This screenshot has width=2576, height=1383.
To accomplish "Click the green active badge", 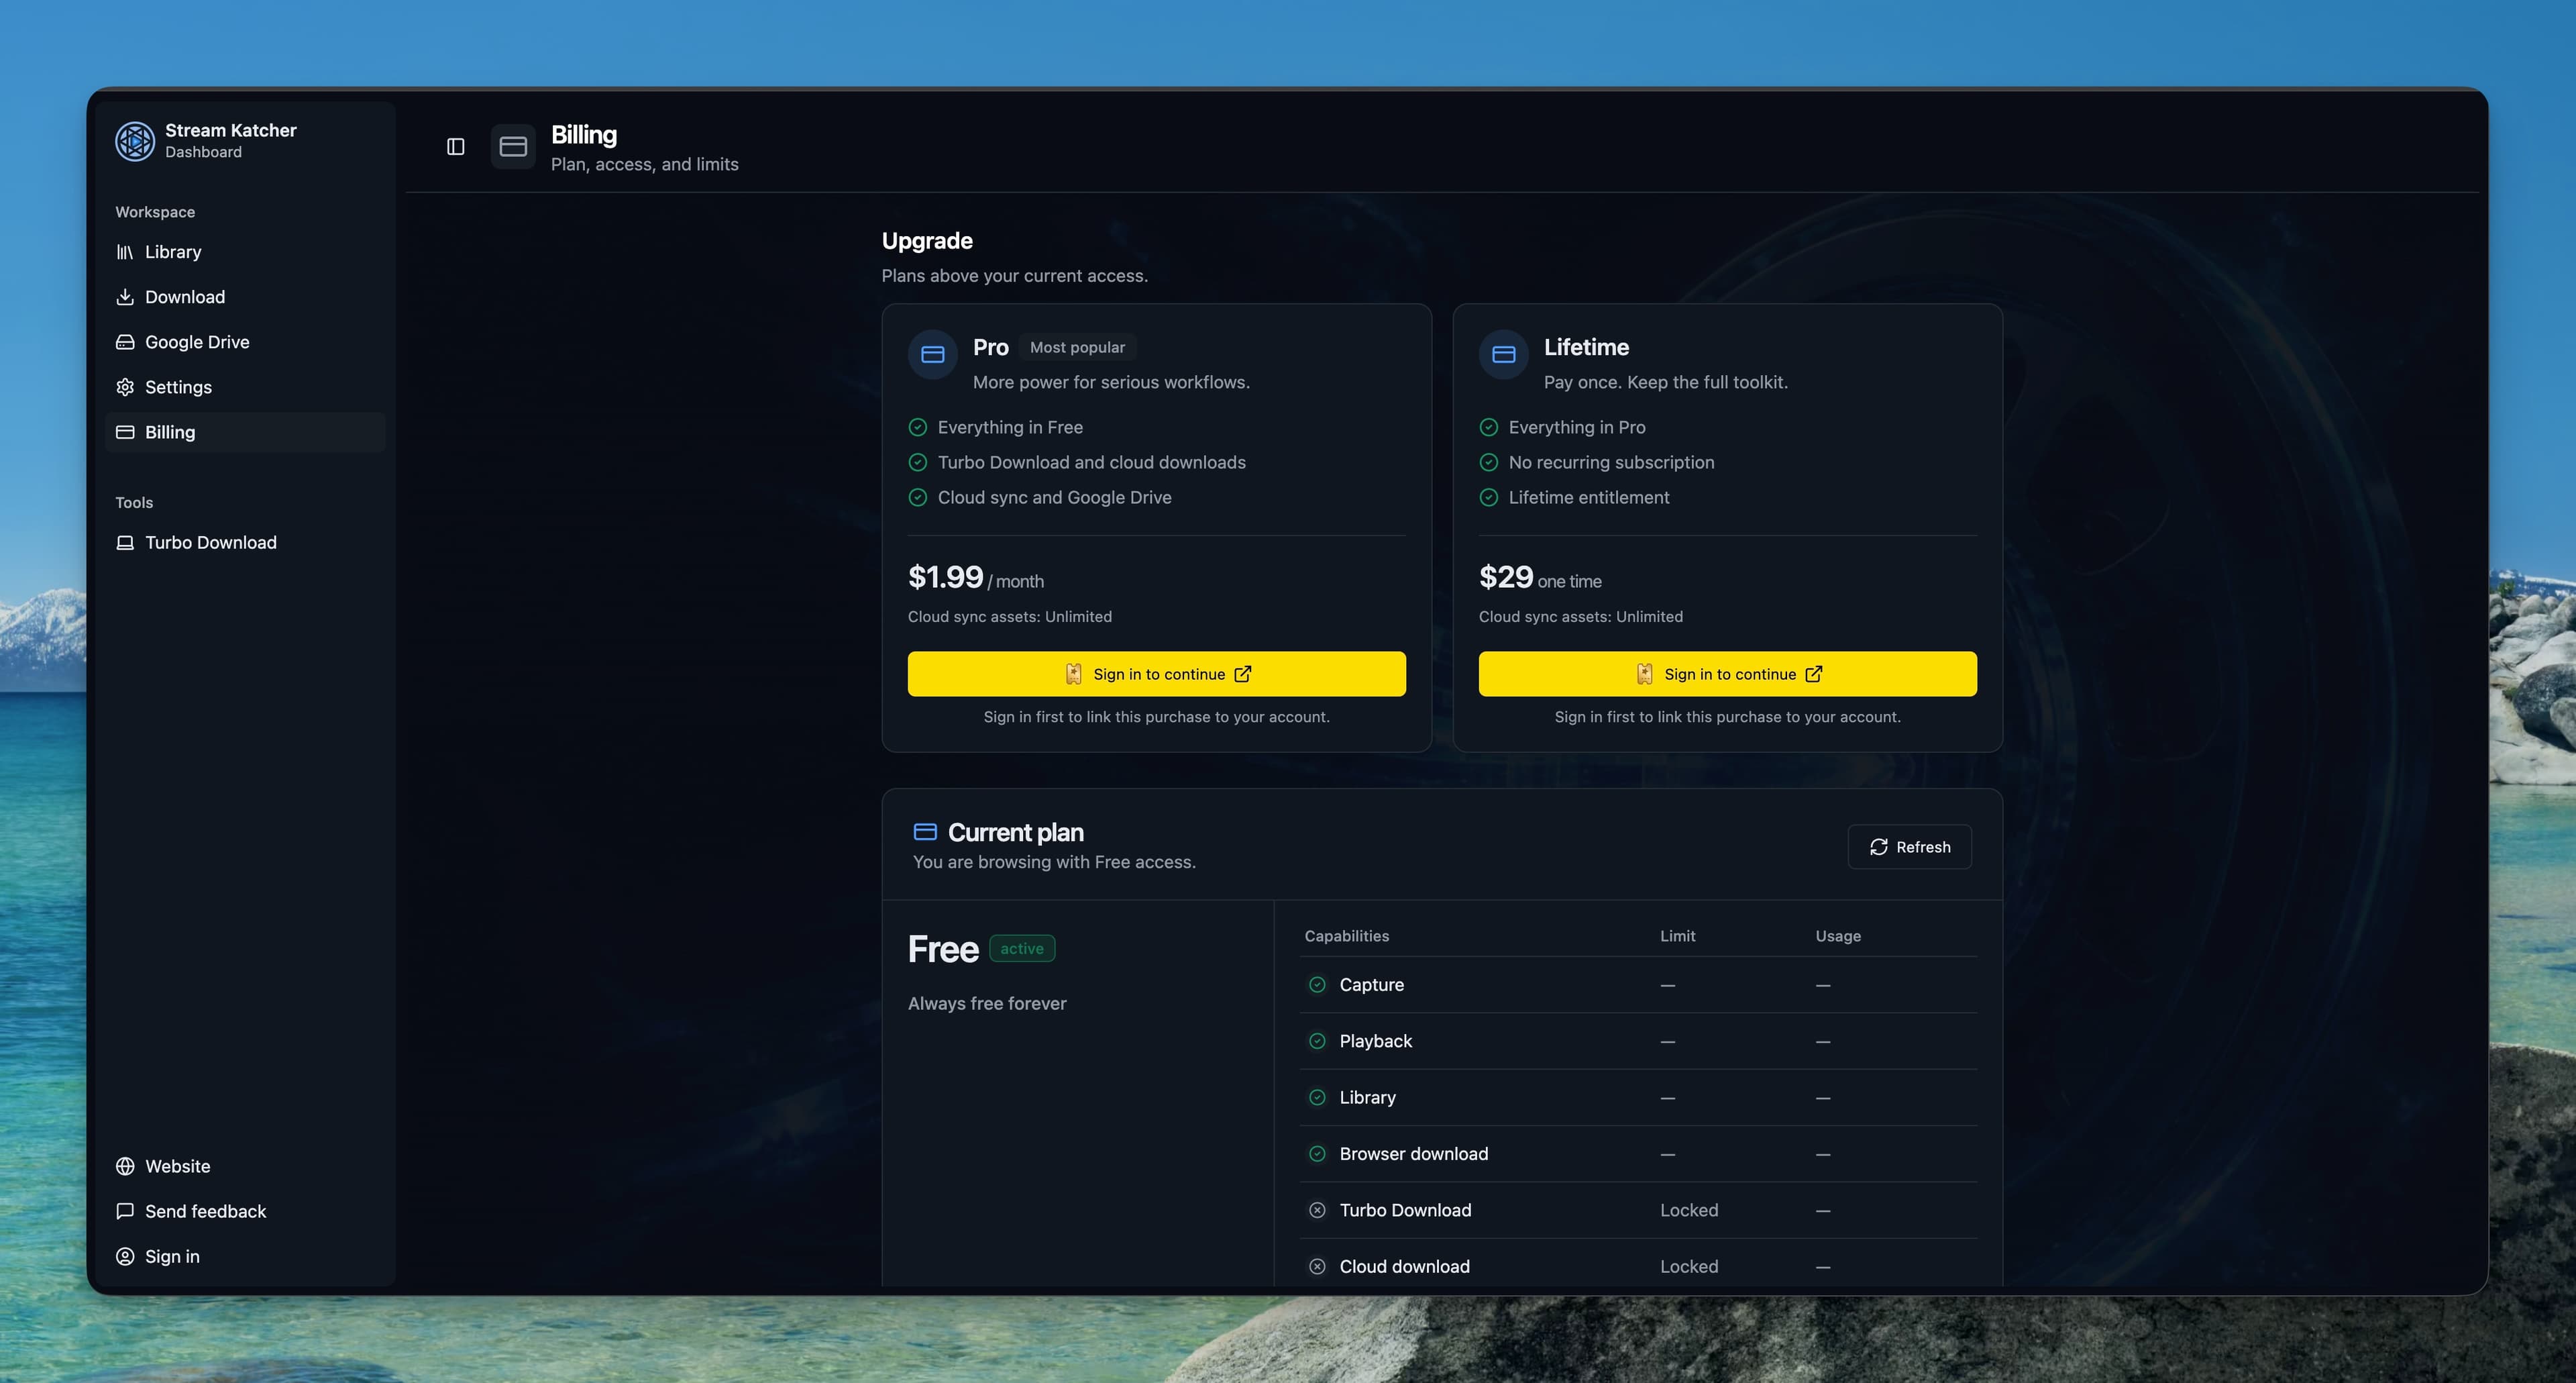I will point(1022,949).
